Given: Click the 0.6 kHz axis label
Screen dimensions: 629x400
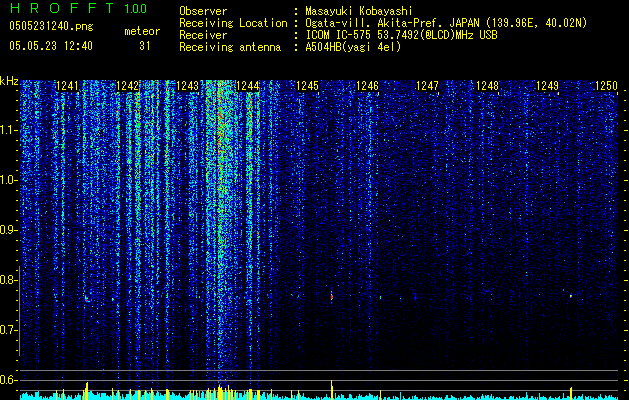Looking at the screenshot, I should [9, 380].
